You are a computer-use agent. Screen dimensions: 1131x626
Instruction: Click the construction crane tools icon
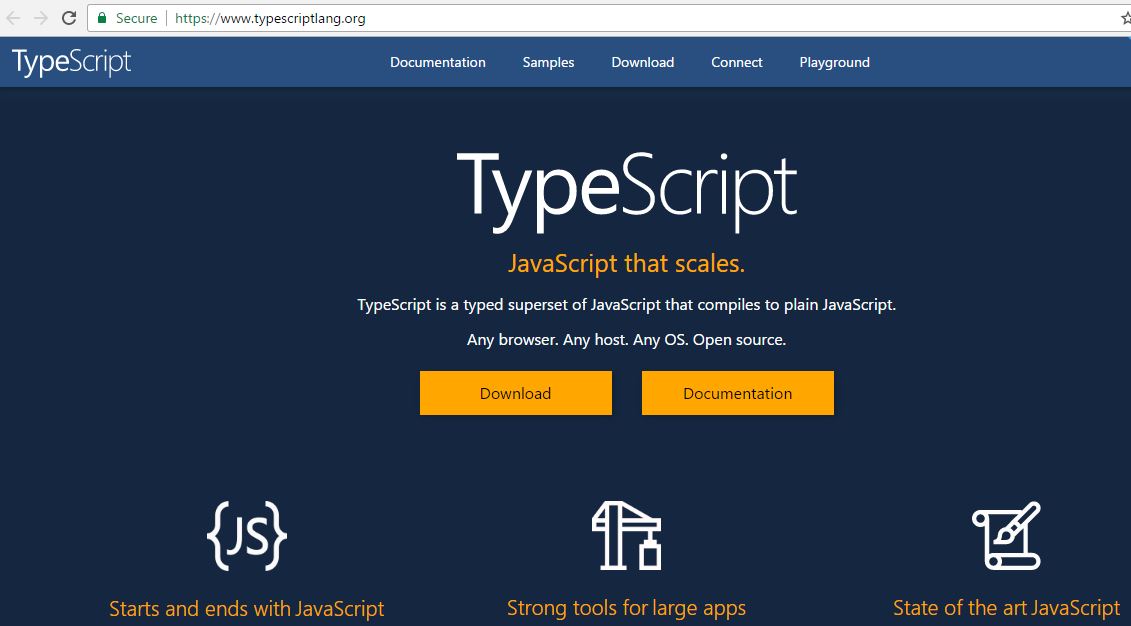click(626, 536)
